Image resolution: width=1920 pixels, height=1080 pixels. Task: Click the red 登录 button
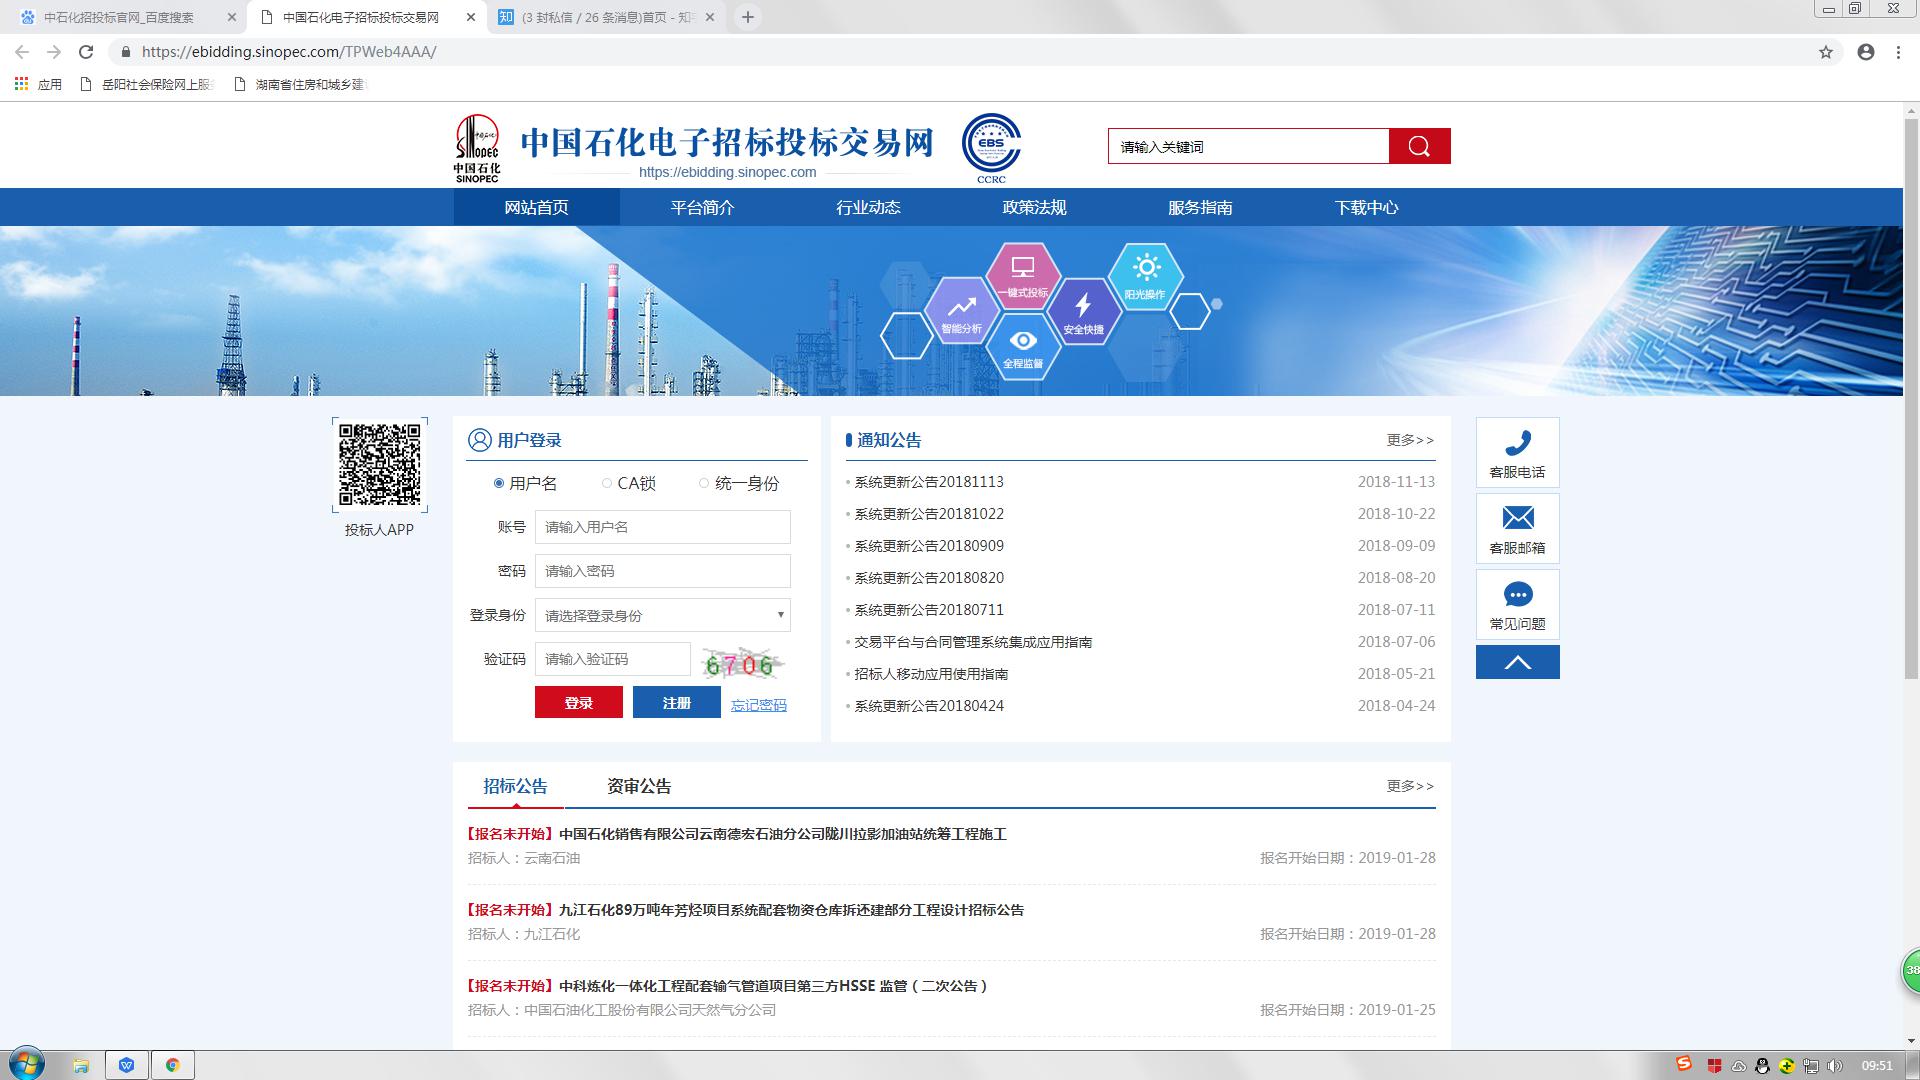578,702
